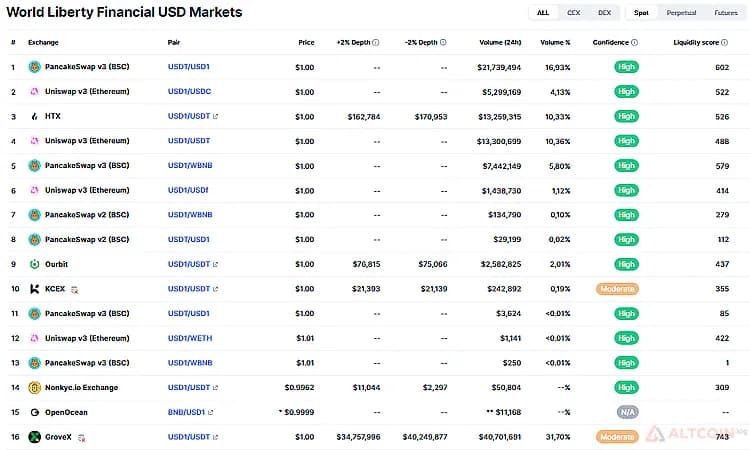Click info icon next to Confidence header
This screenshot has height=450, width=750.
tap(634, 43)
